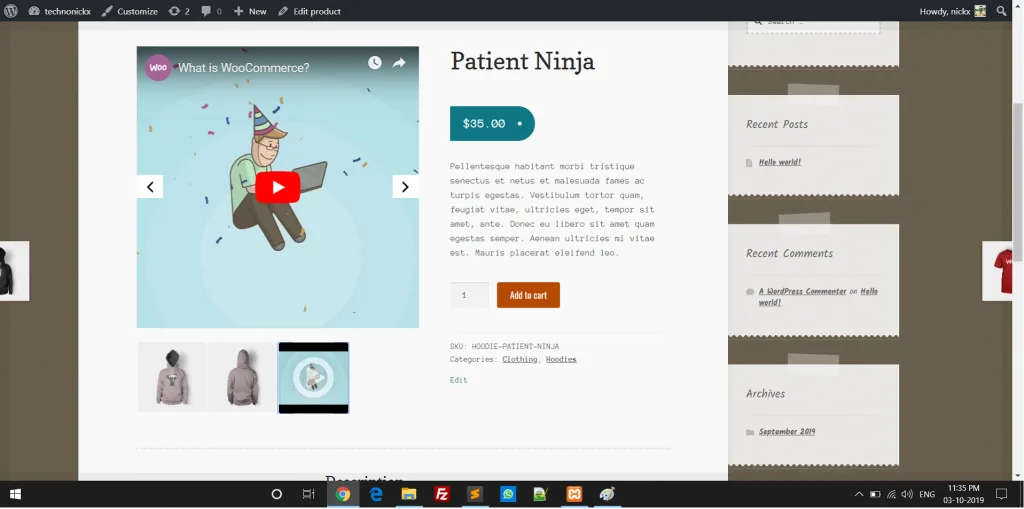Open the technonickx site dashboard link
The height and width of the screenshot is (509, 1024).
coord(59,11)
